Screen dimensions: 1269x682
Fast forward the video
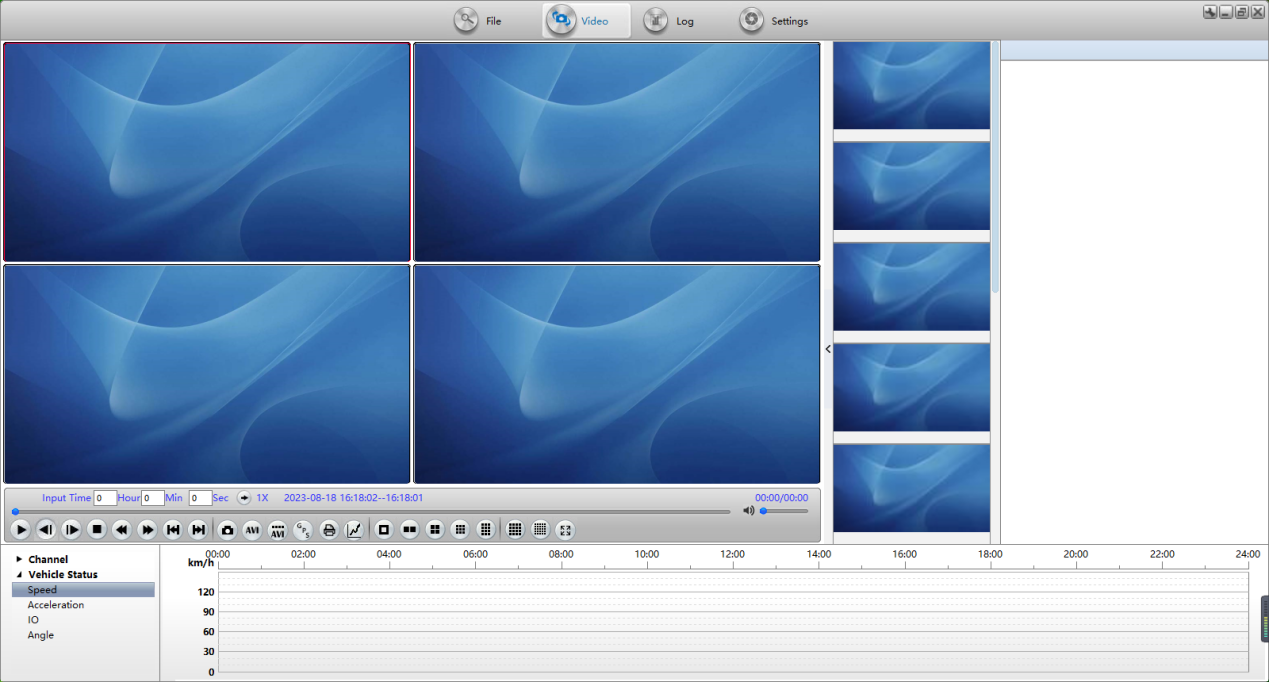147,530
